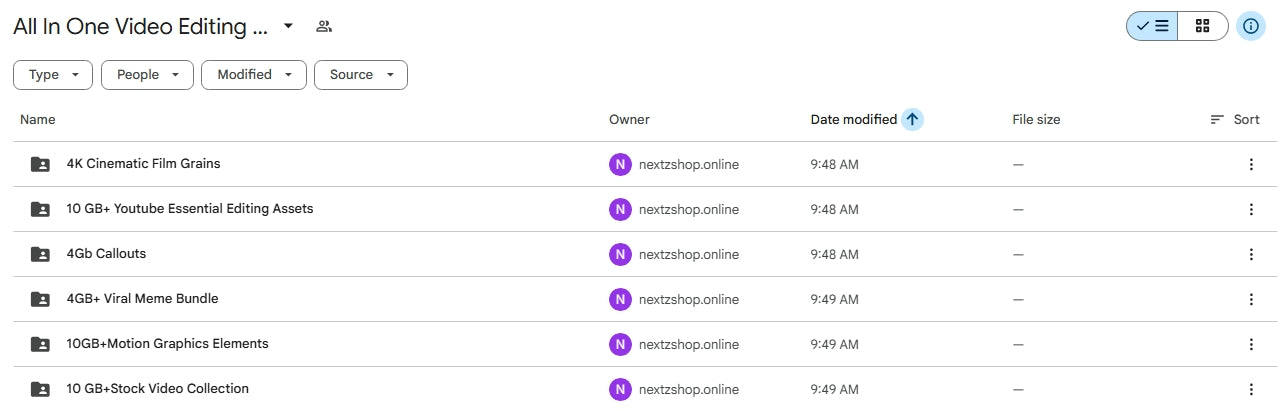Switch to list layout view
The width and height of the screenshot is (1287, 411).
[1152, 27]
